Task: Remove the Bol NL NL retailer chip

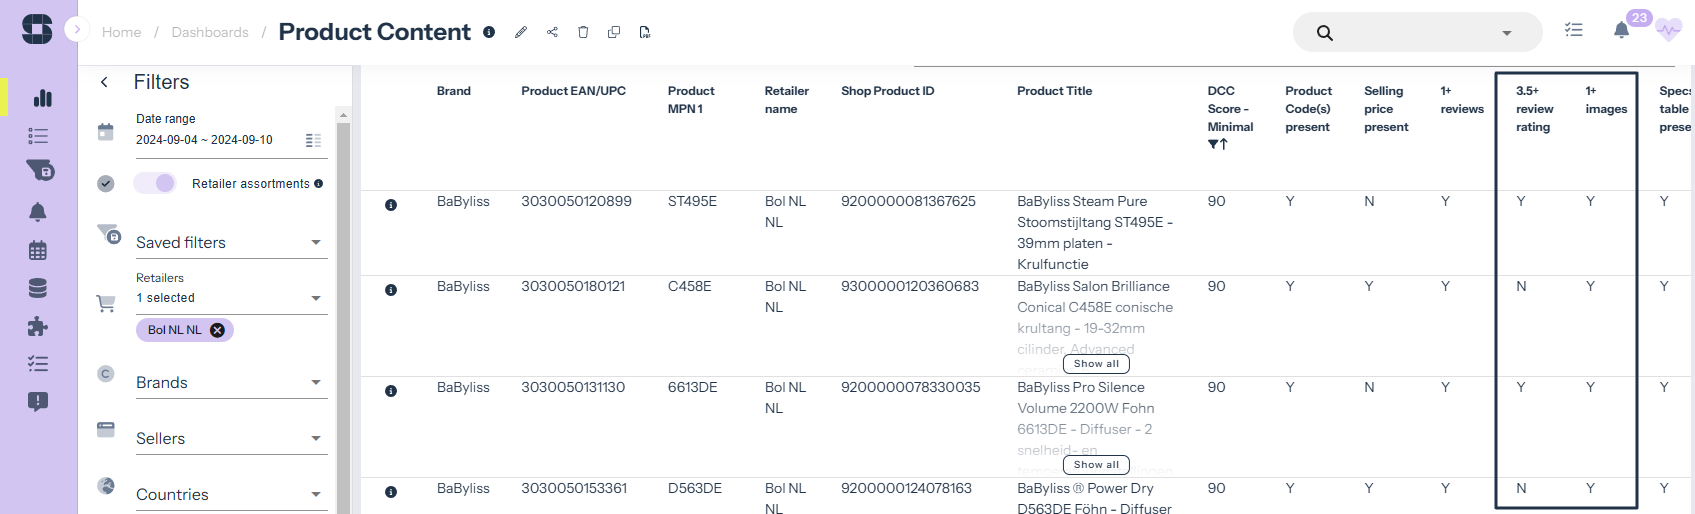Action: (217, 330)
